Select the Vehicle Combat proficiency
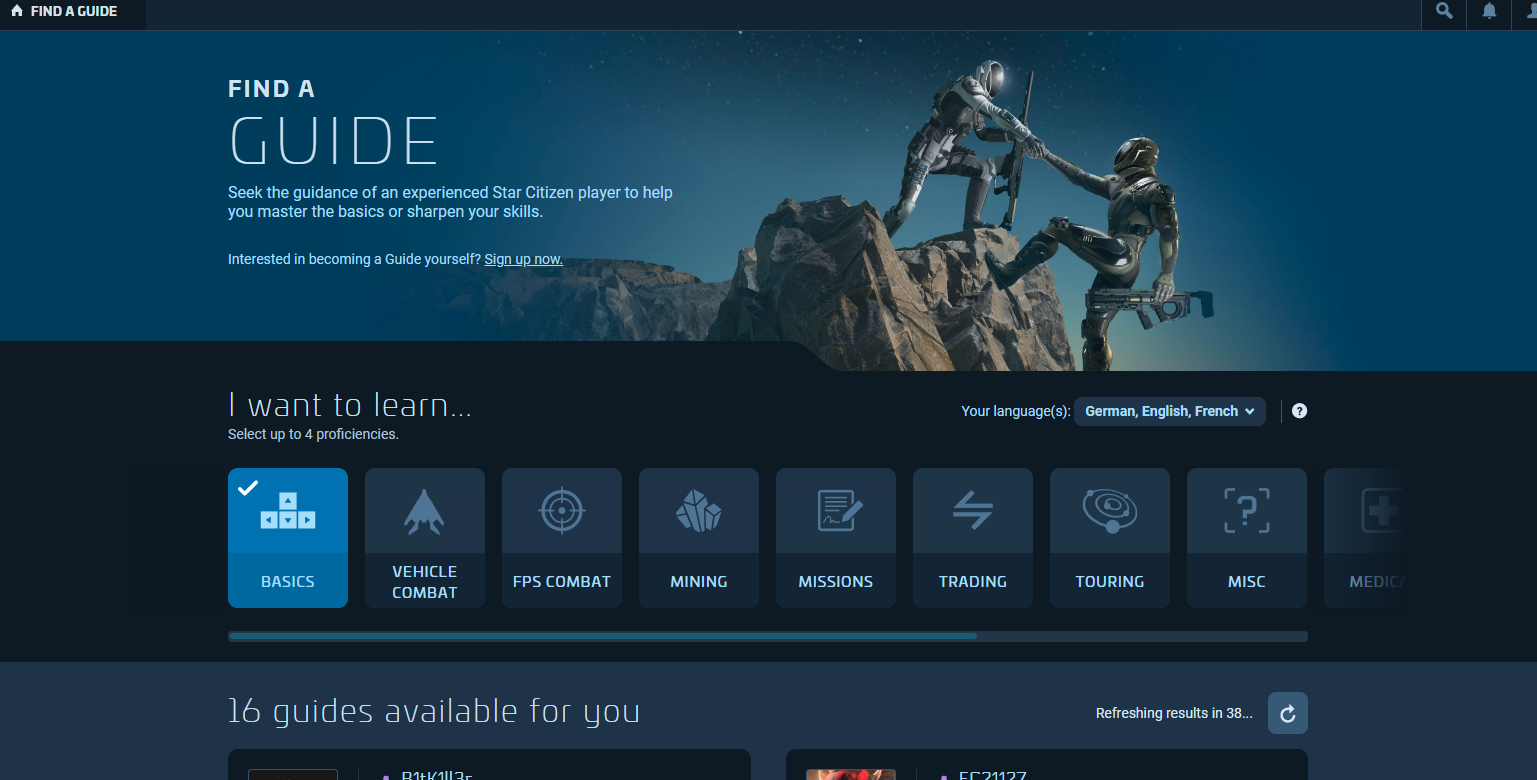 (425, 538)
